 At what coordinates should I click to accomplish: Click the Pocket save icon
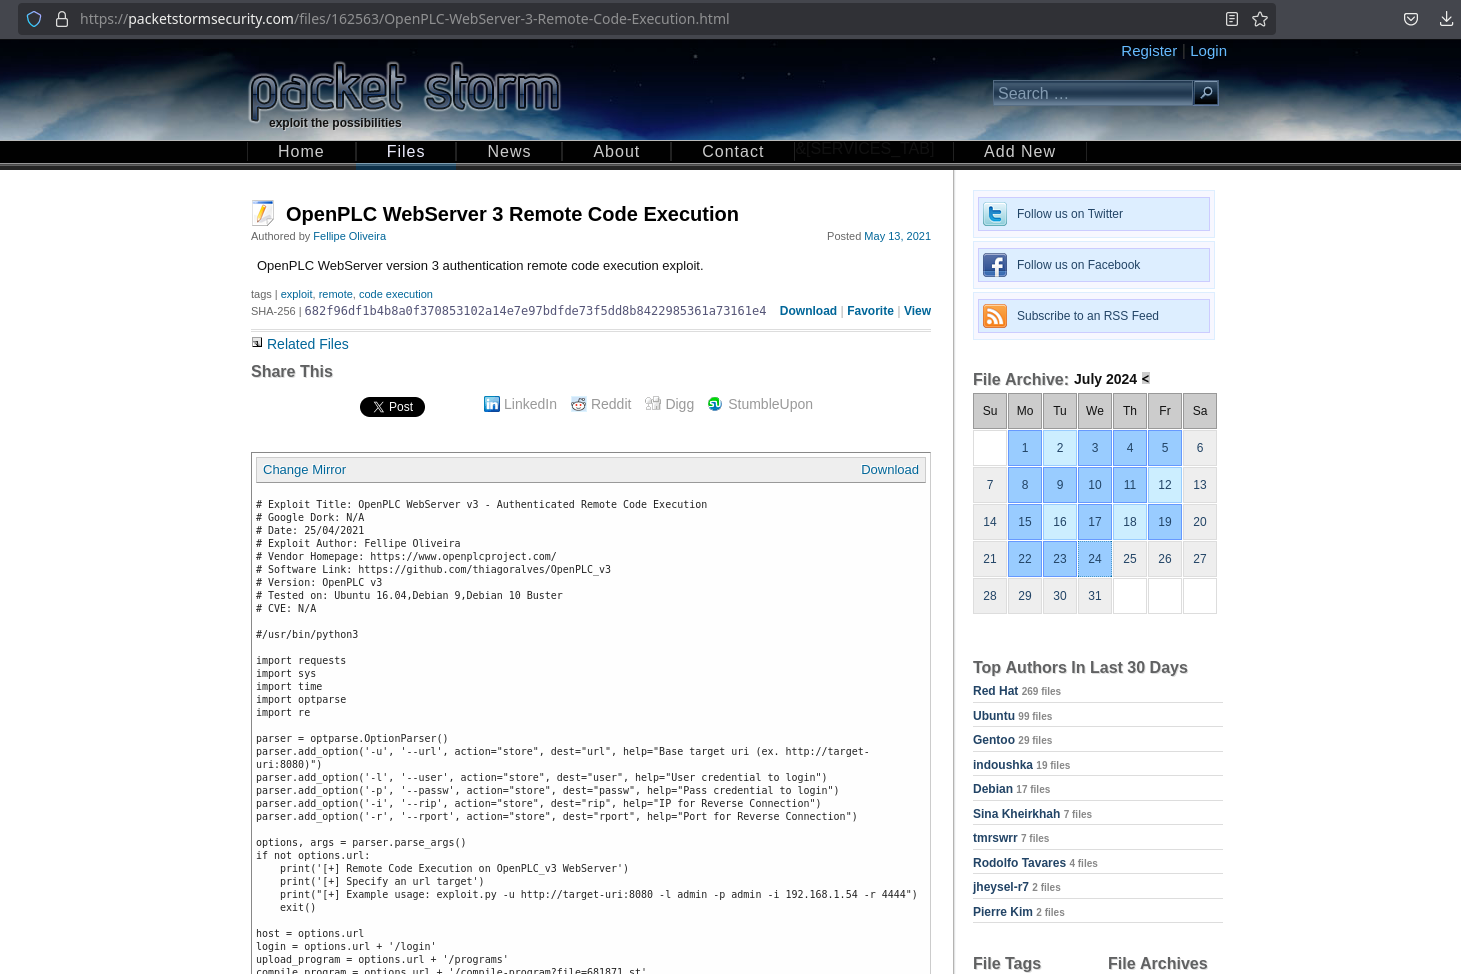click(x=1411, y=19)
